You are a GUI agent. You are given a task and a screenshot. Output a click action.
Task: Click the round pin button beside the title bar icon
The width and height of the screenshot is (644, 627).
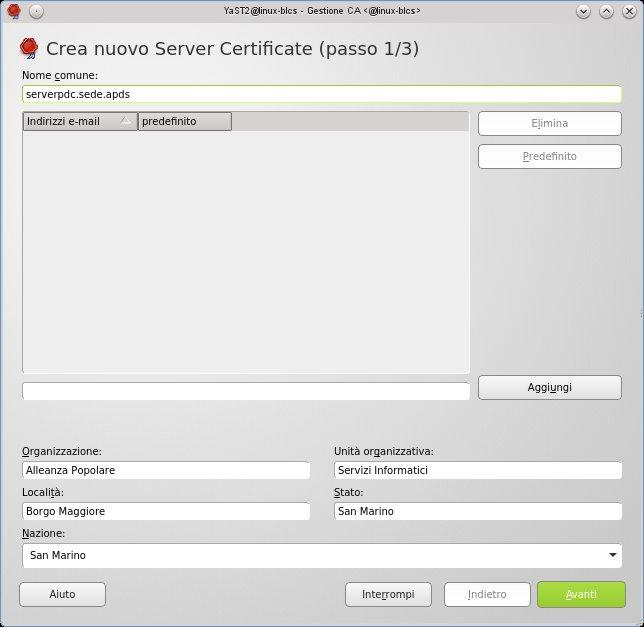36,11
